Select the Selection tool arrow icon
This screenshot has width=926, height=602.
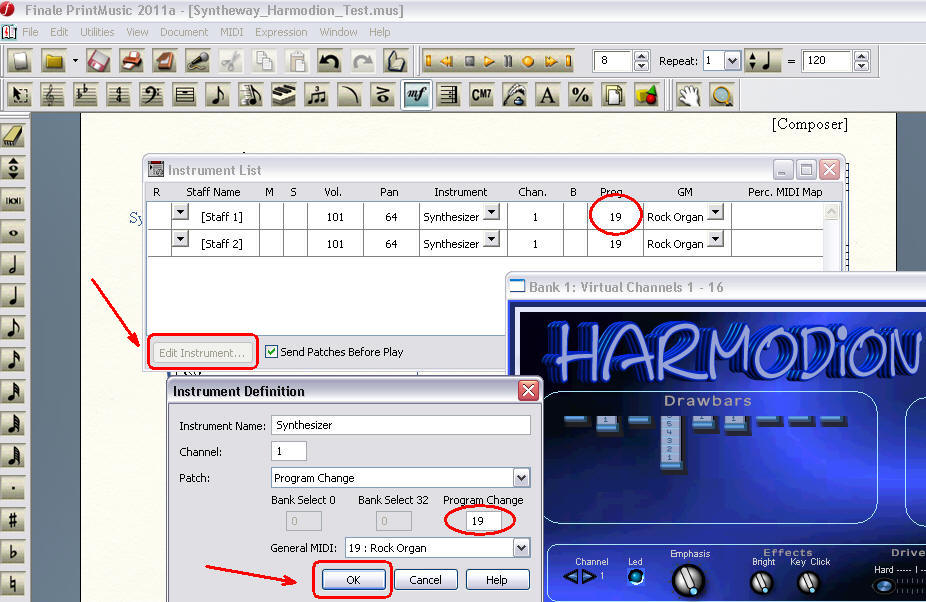pyautogui.click(x=20, y=95)
